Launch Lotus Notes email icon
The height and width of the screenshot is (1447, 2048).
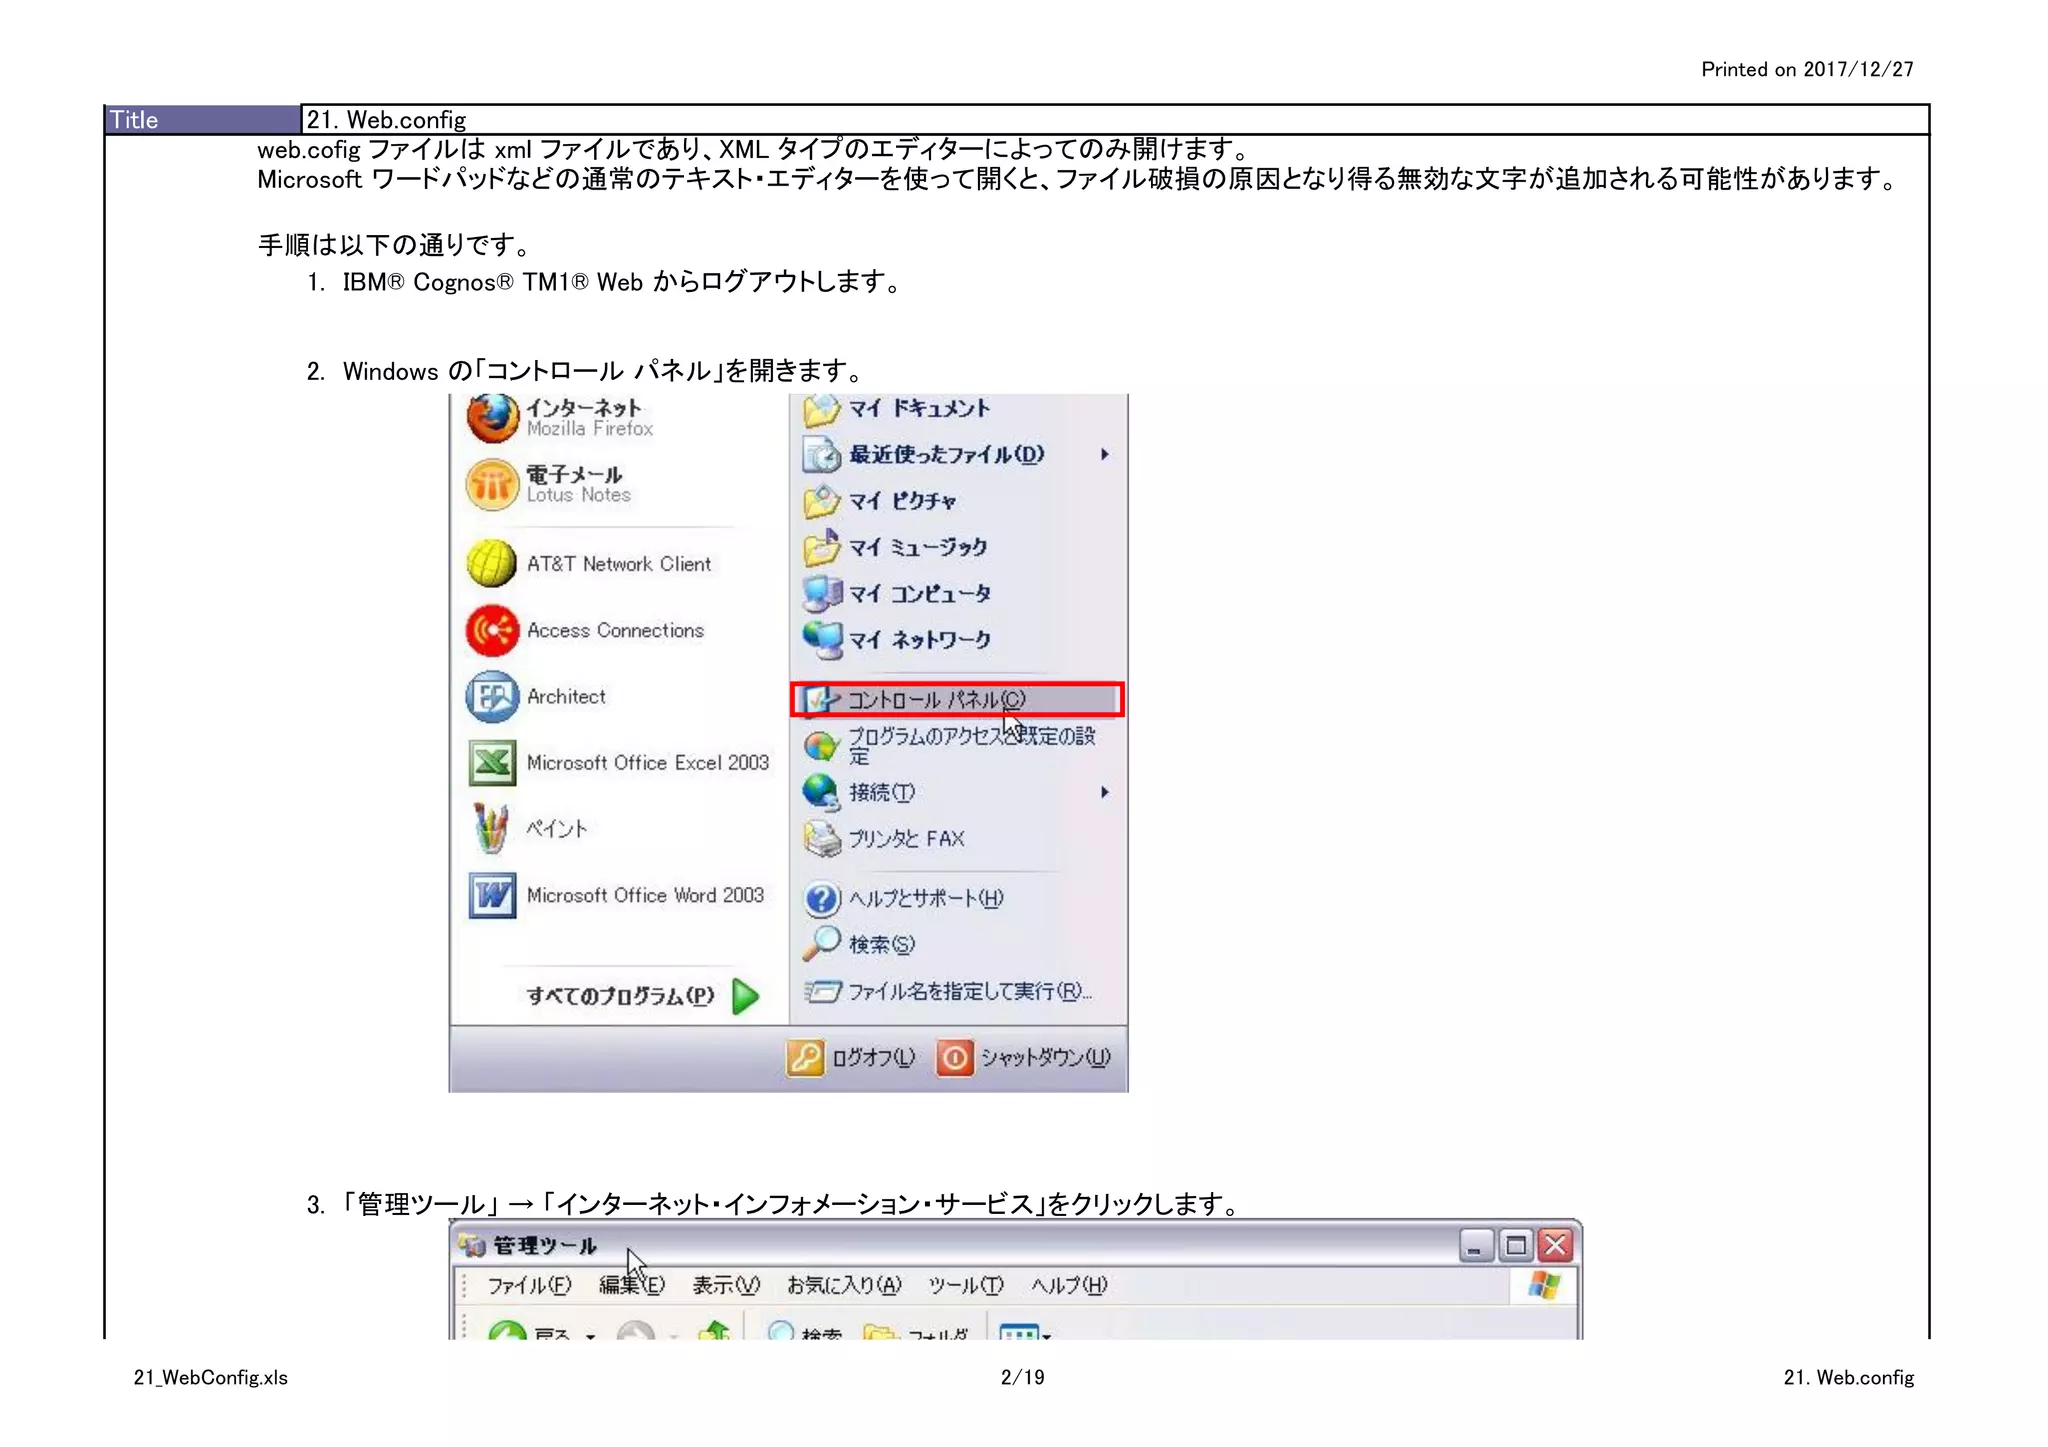pyautogui.click(x=492, y=484)
